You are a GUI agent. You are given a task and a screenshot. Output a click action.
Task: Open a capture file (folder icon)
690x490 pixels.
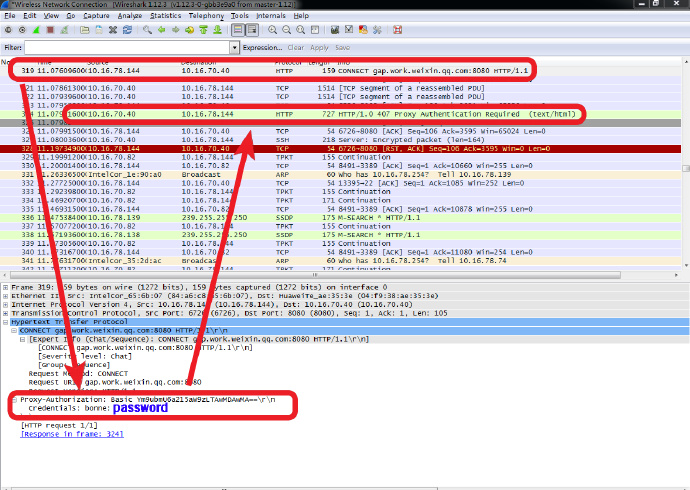84,30
